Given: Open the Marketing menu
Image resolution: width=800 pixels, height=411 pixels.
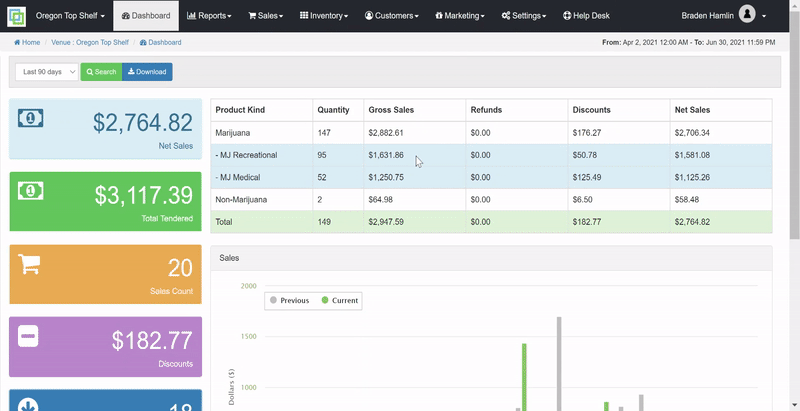Looking at the screenshot, I should pyautogui.click(x=460, y=16).
